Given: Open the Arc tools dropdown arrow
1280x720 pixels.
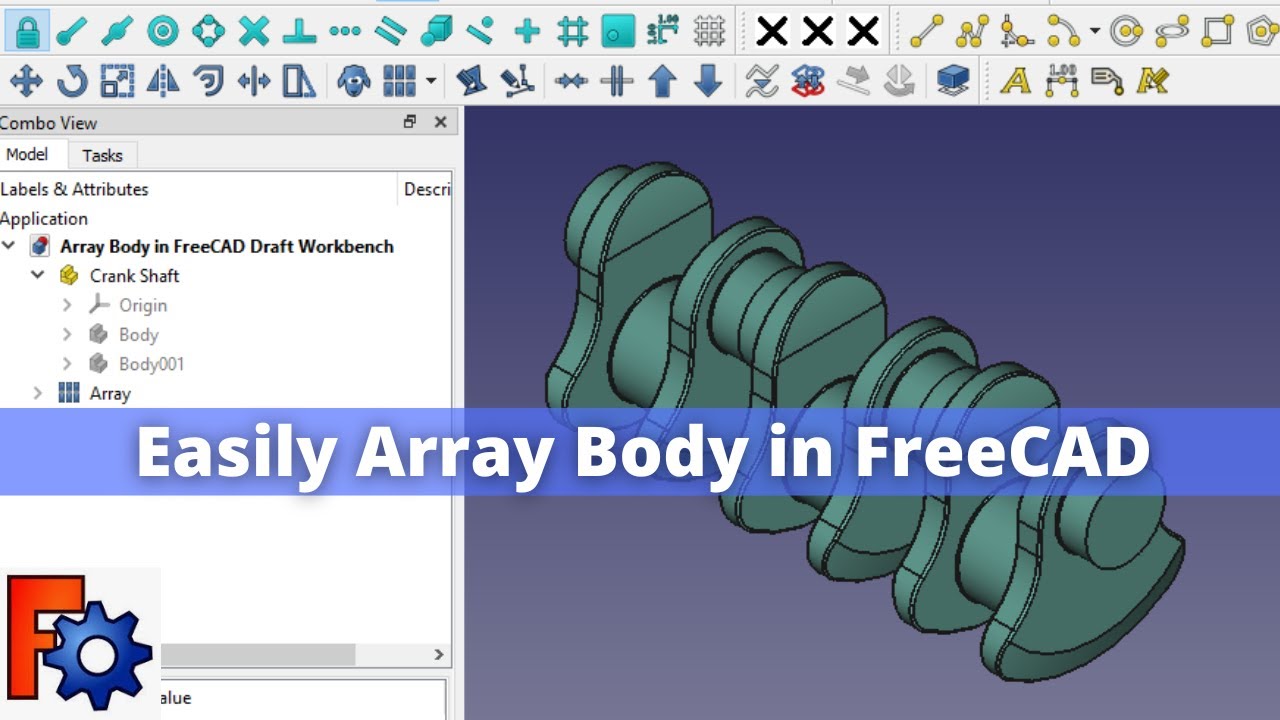Looking at the screenshot, I should pyautogui.click(x=1095, y=31).
